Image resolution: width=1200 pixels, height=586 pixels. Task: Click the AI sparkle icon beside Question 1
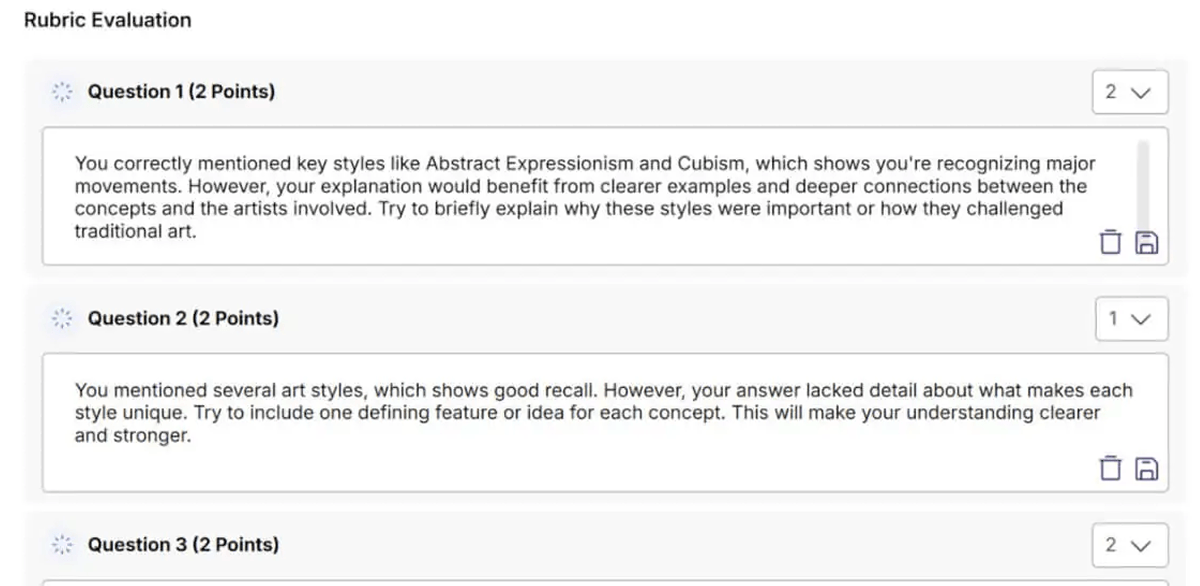[x=62, y=92]
